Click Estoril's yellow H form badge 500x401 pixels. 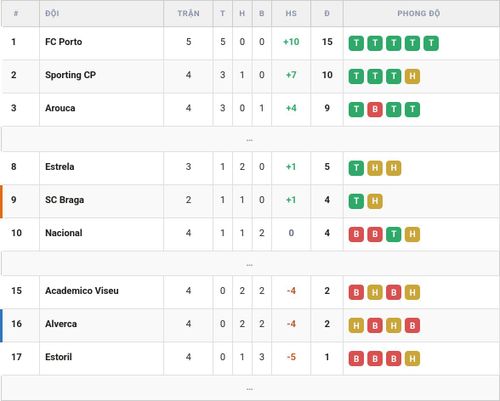[412, 359]
